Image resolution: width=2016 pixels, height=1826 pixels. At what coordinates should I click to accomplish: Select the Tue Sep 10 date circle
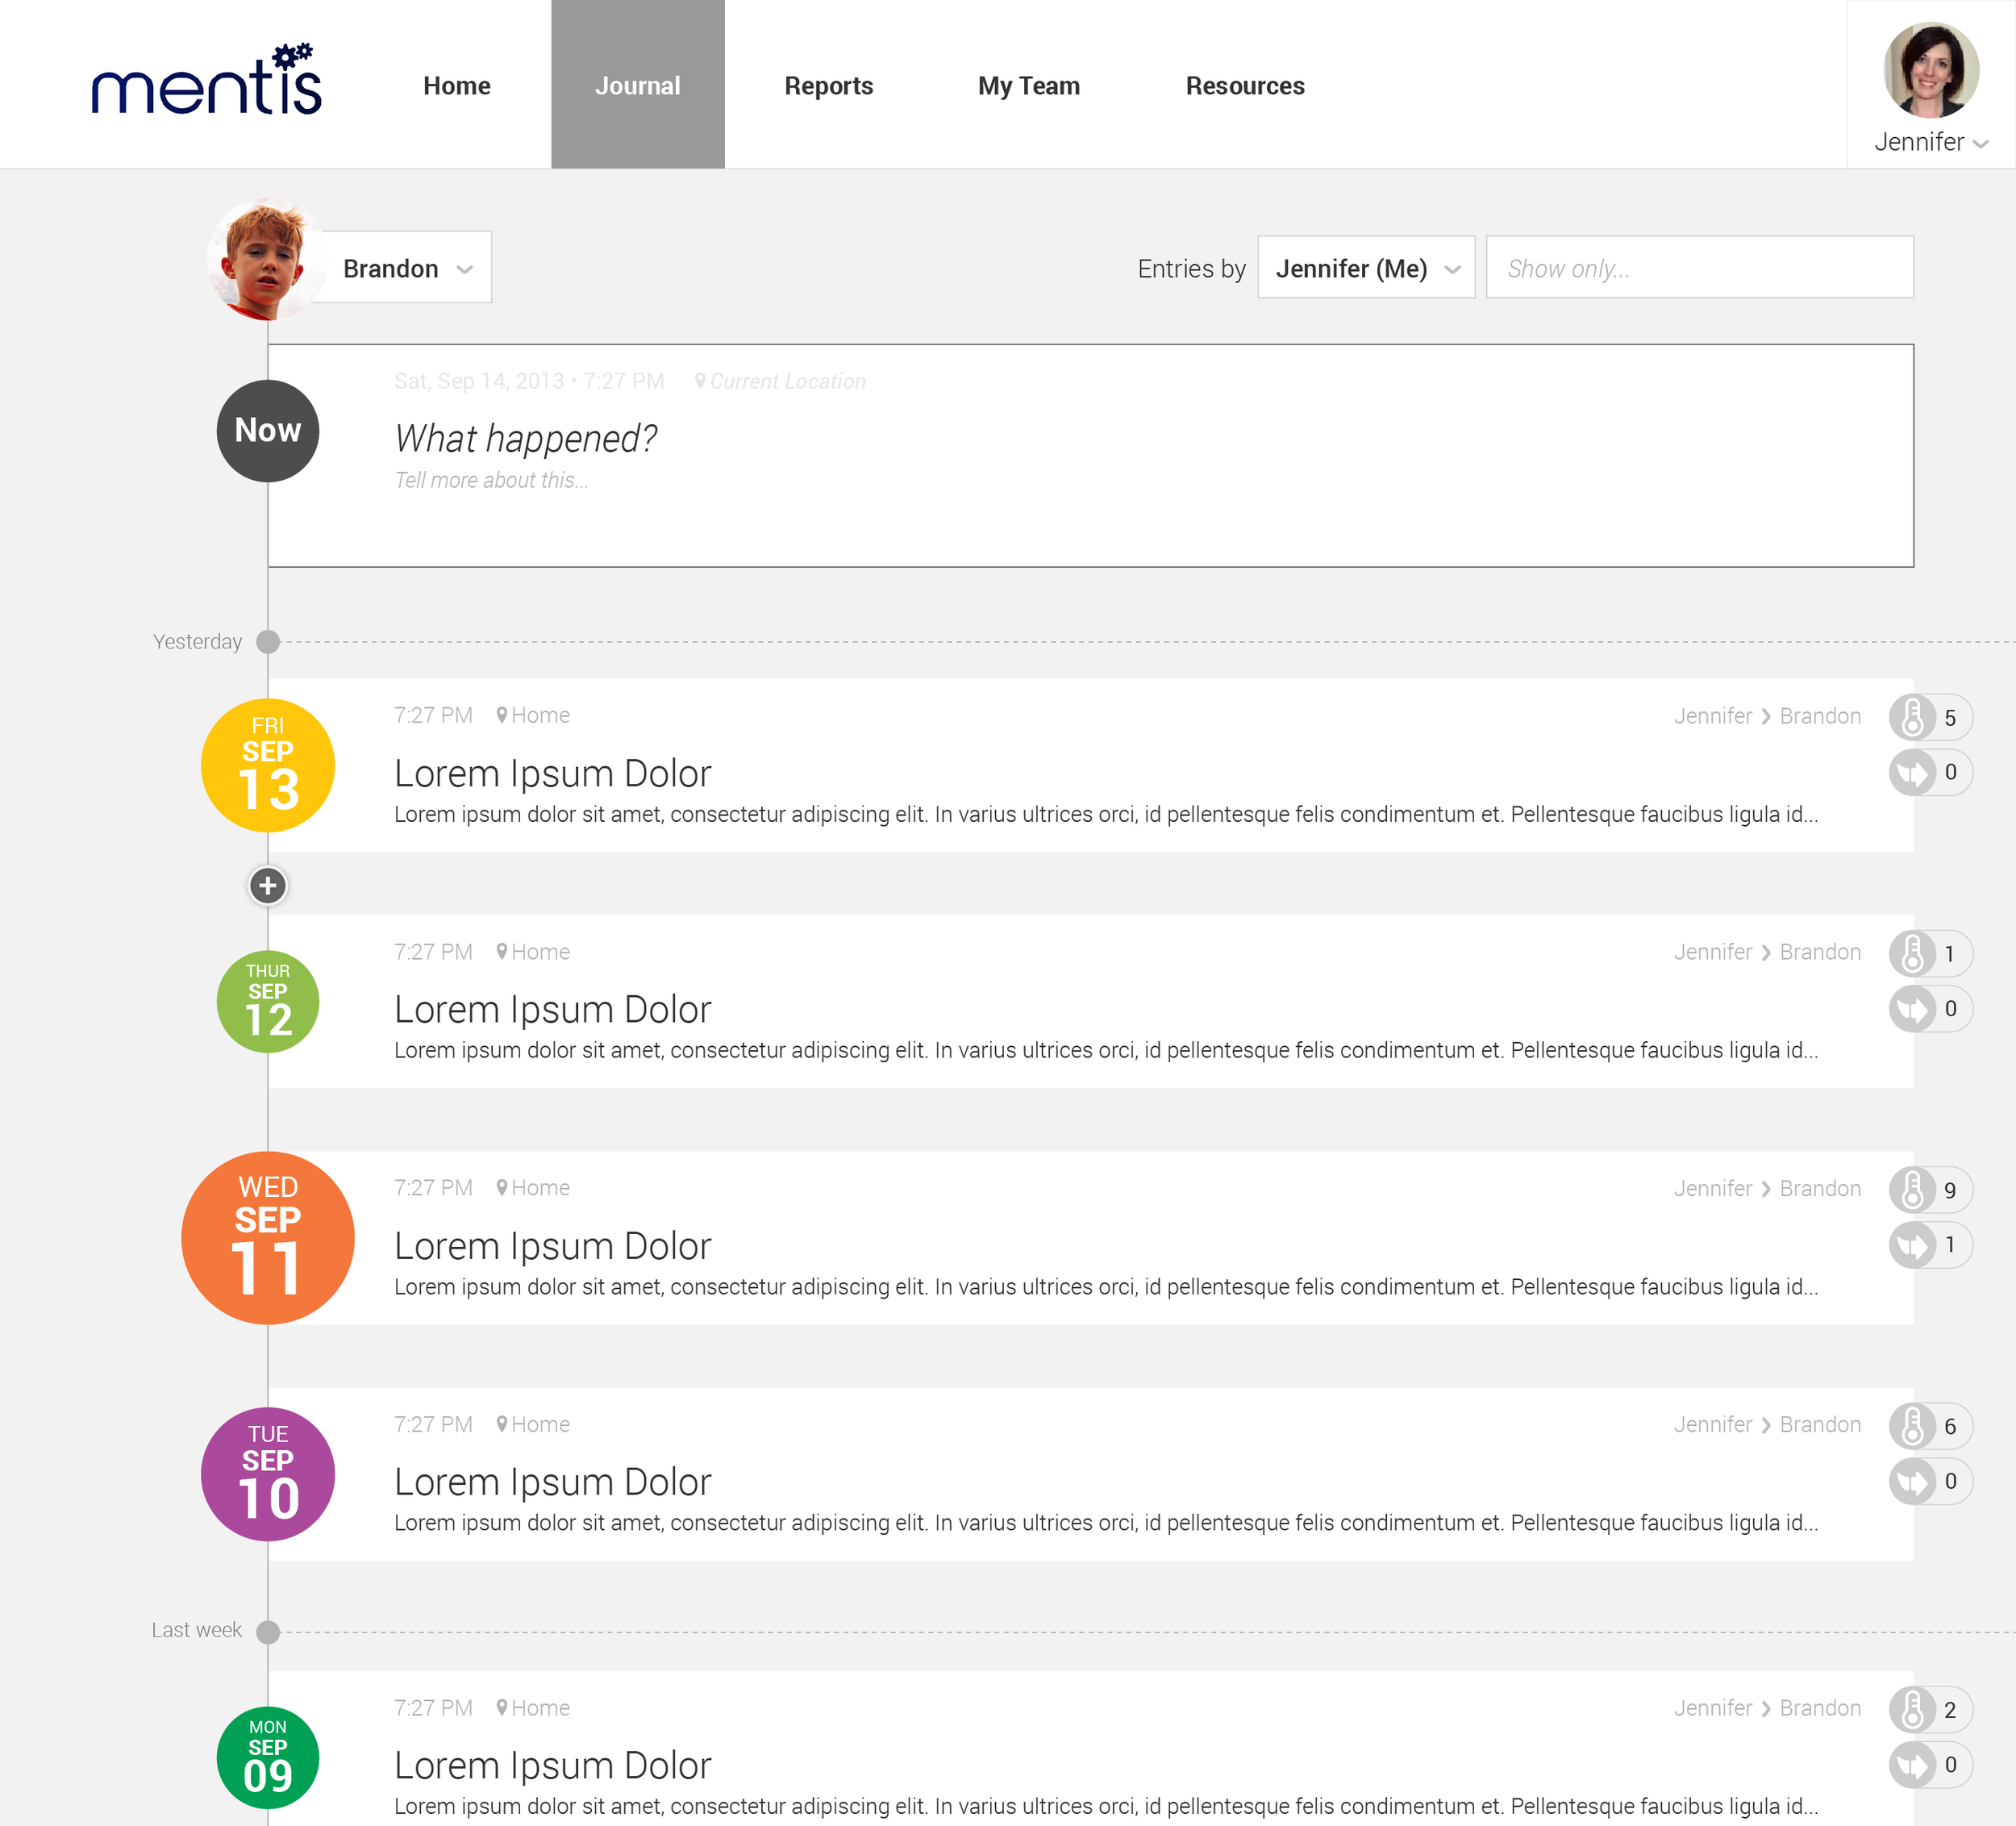[267, 1473]
